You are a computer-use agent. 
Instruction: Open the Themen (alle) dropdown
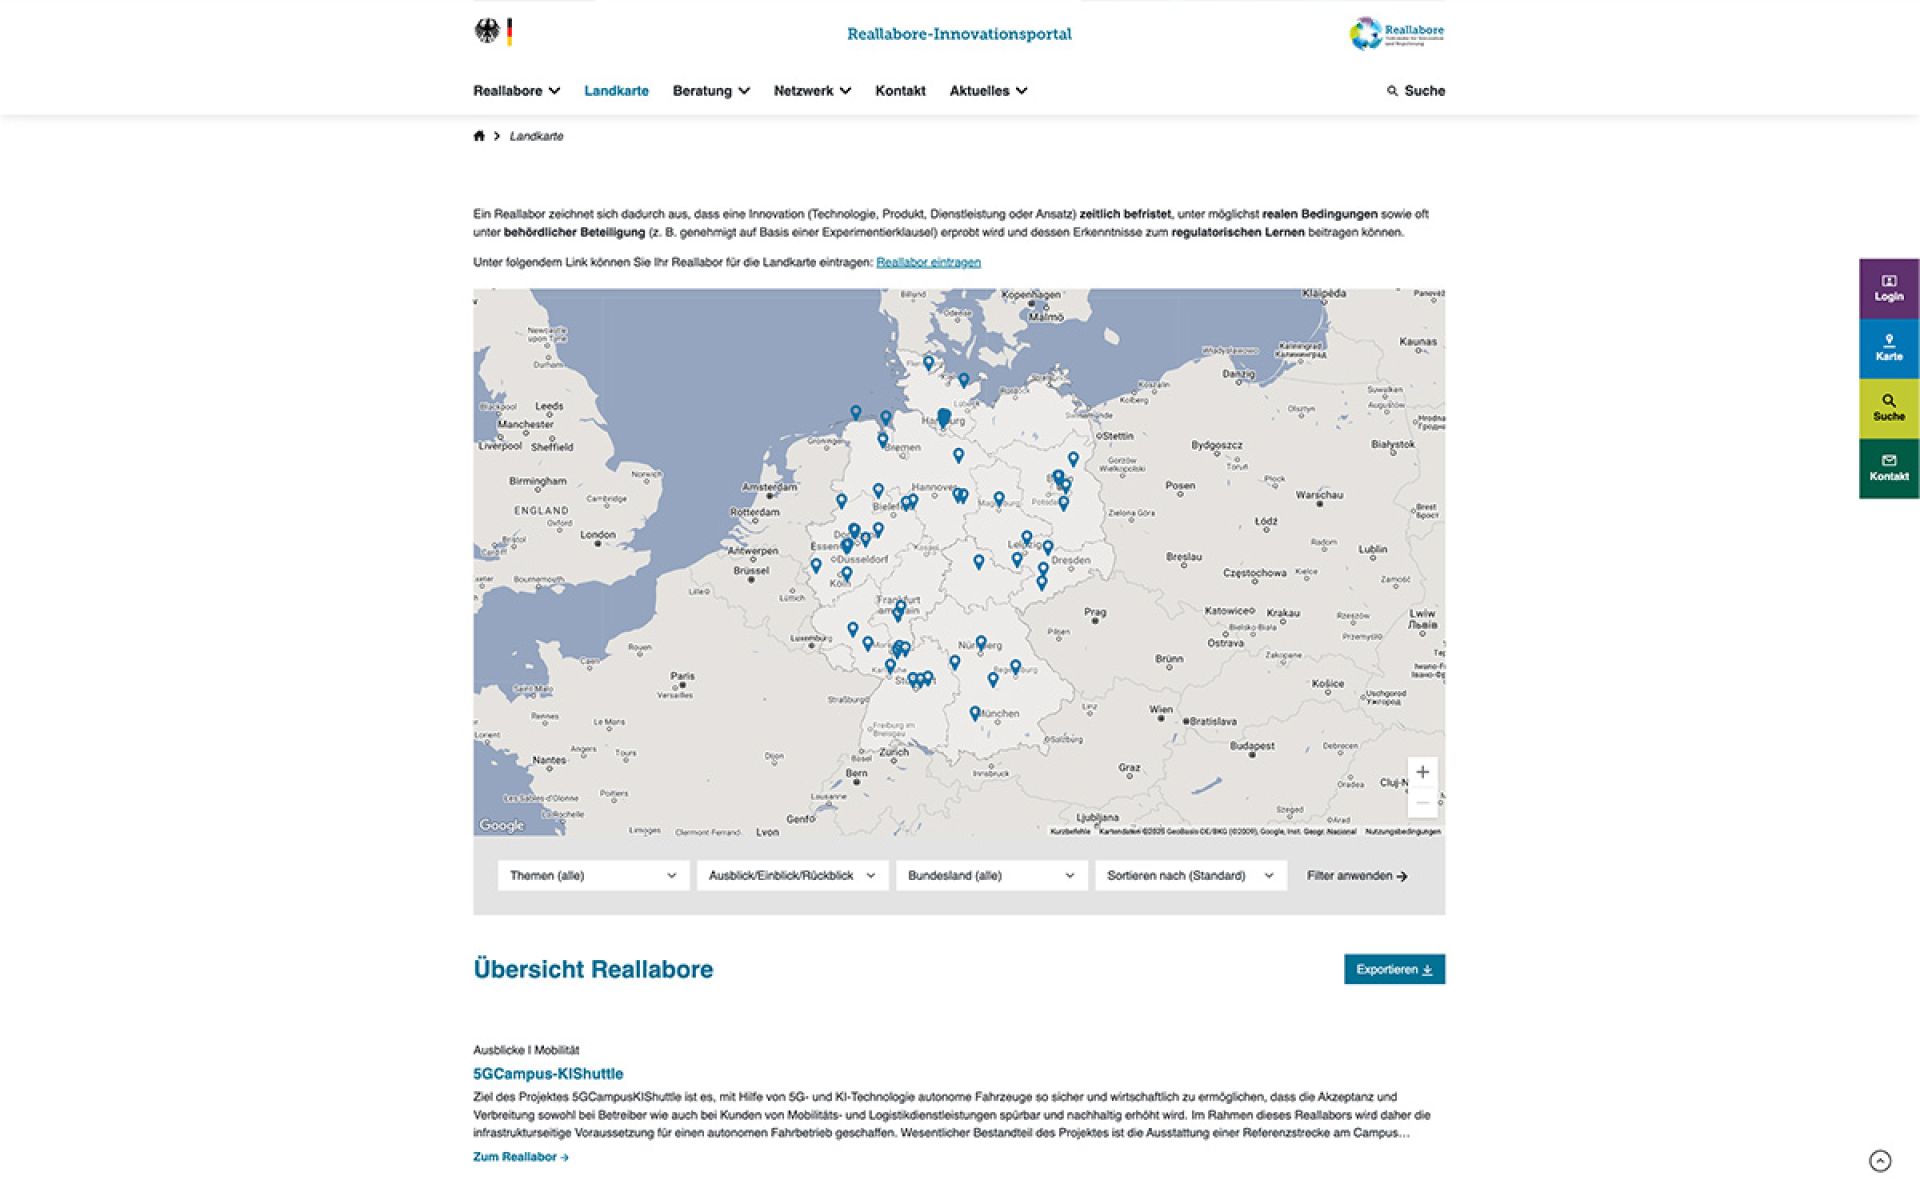pos(593,875)
